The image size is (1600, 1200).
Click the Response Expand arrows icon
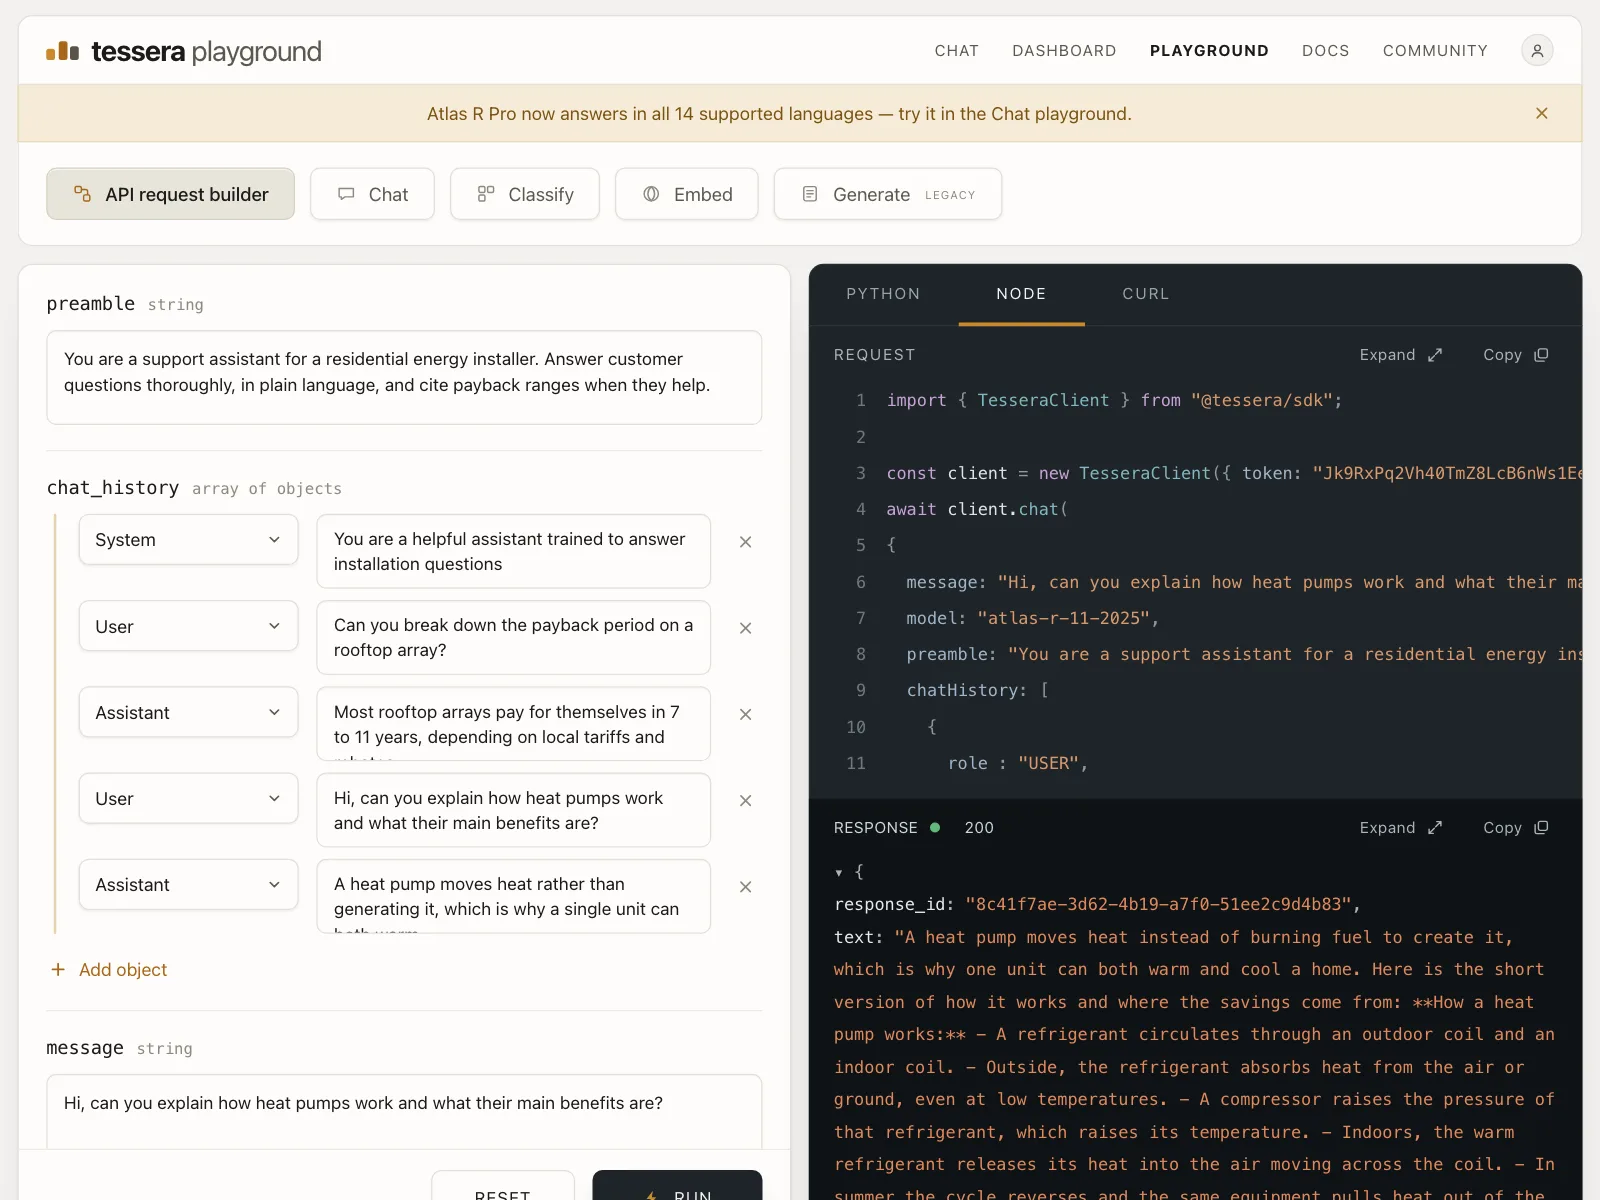[1435, 828]
